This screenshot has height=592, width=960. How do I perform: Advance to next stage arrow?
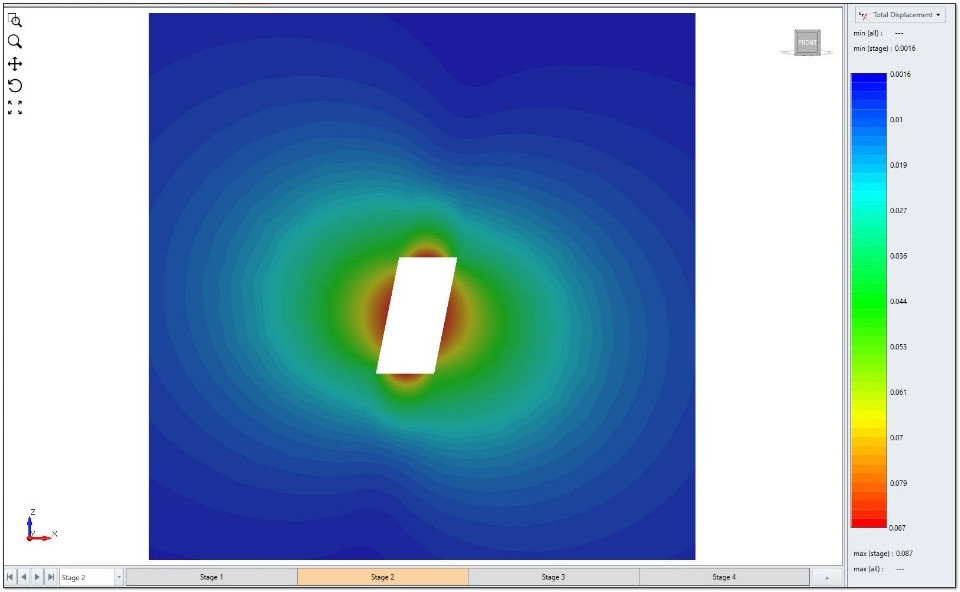38,577
